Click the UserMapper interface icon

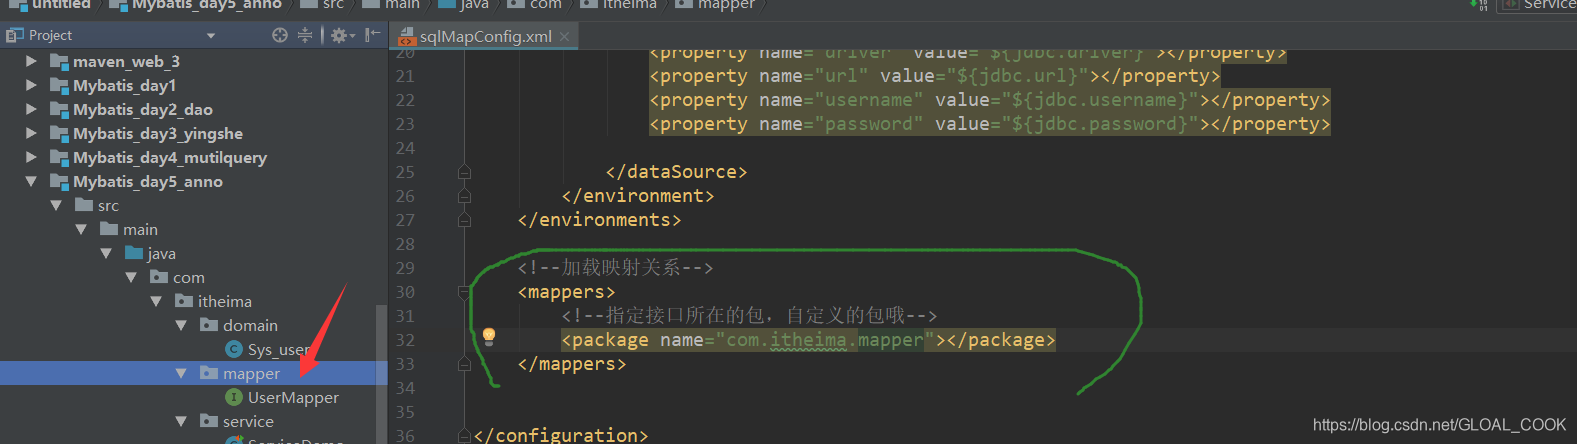[234, 397]
